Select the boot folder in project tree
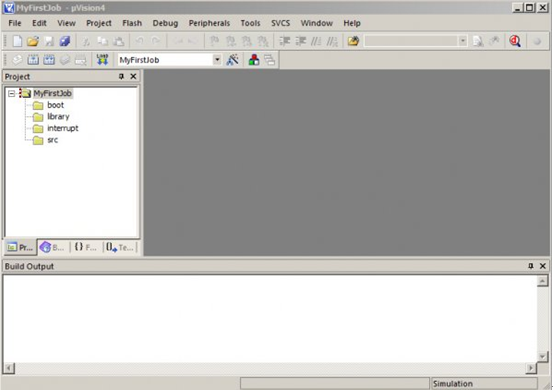The image size is (553, 390). pos(55,105)
